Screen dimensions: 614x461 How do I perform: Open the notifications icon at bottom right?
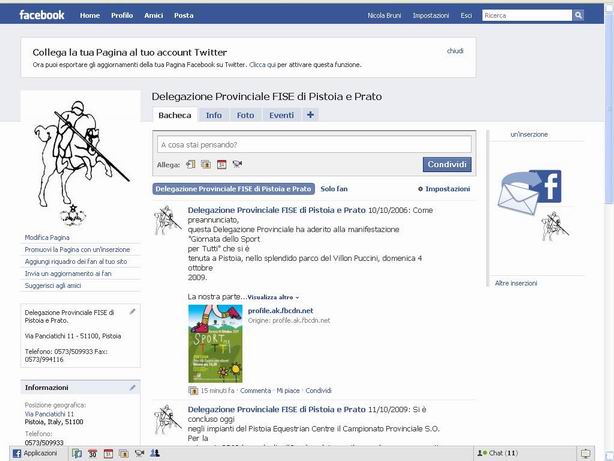[x=585, y=454]
